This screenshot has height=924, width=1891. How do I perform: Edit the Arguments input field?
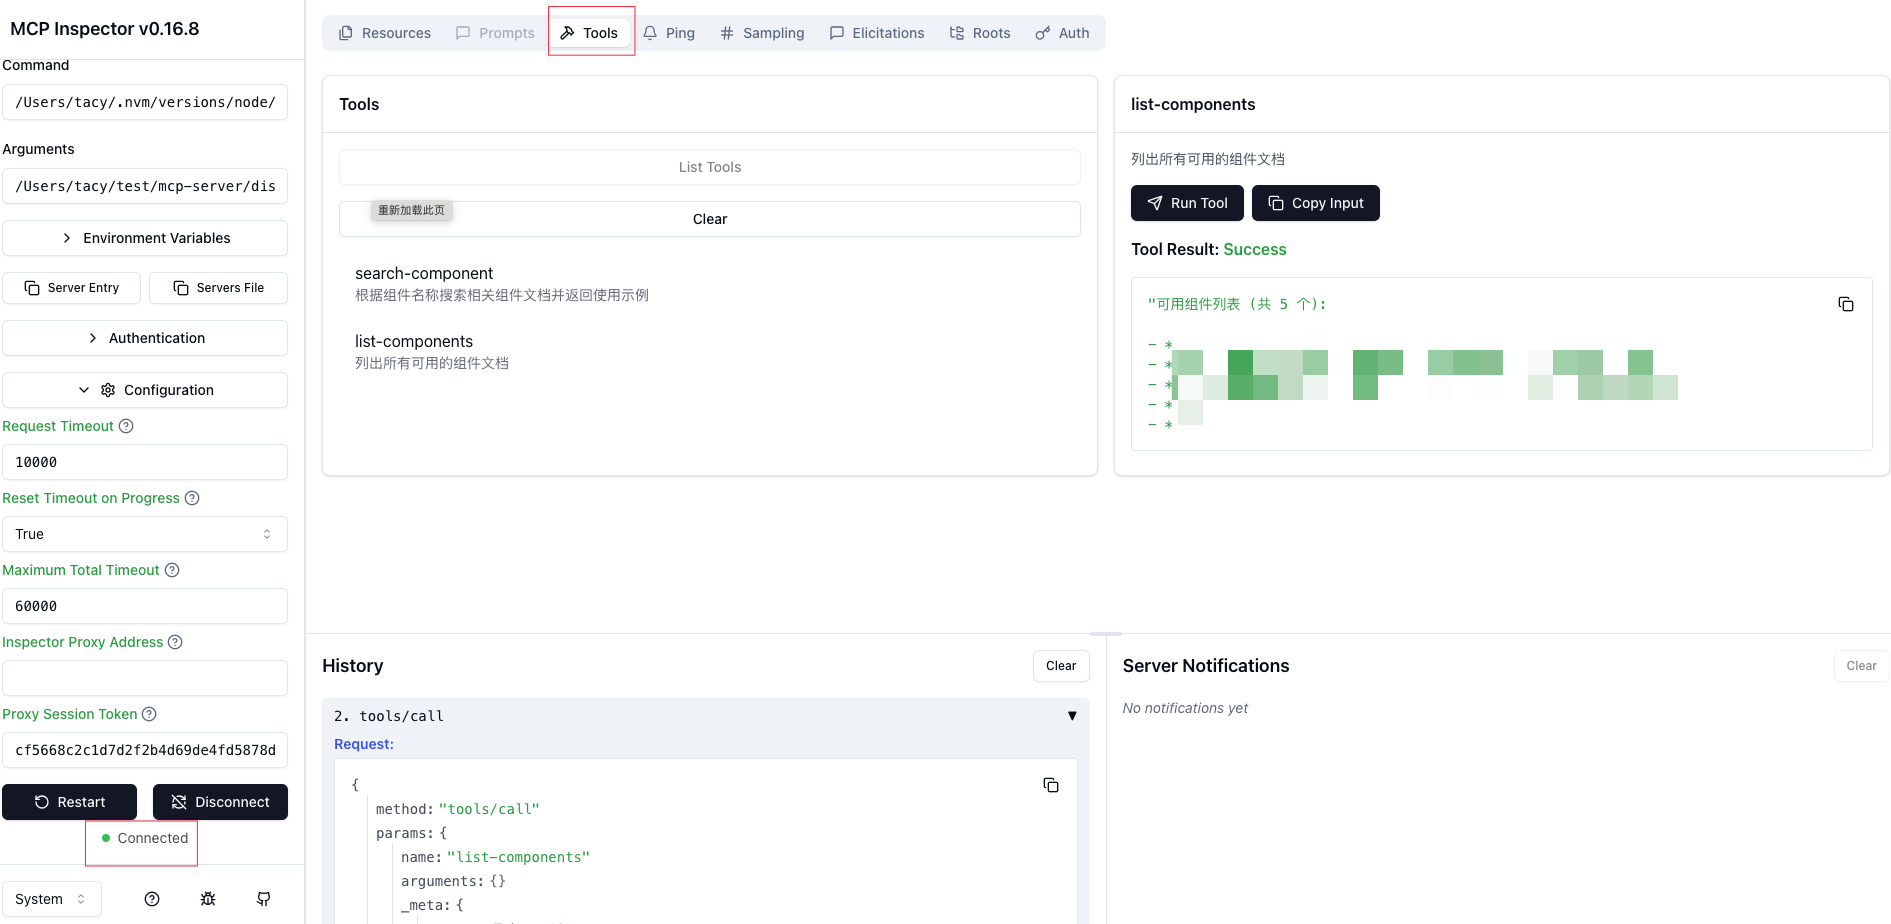click(x=145, y=186)
